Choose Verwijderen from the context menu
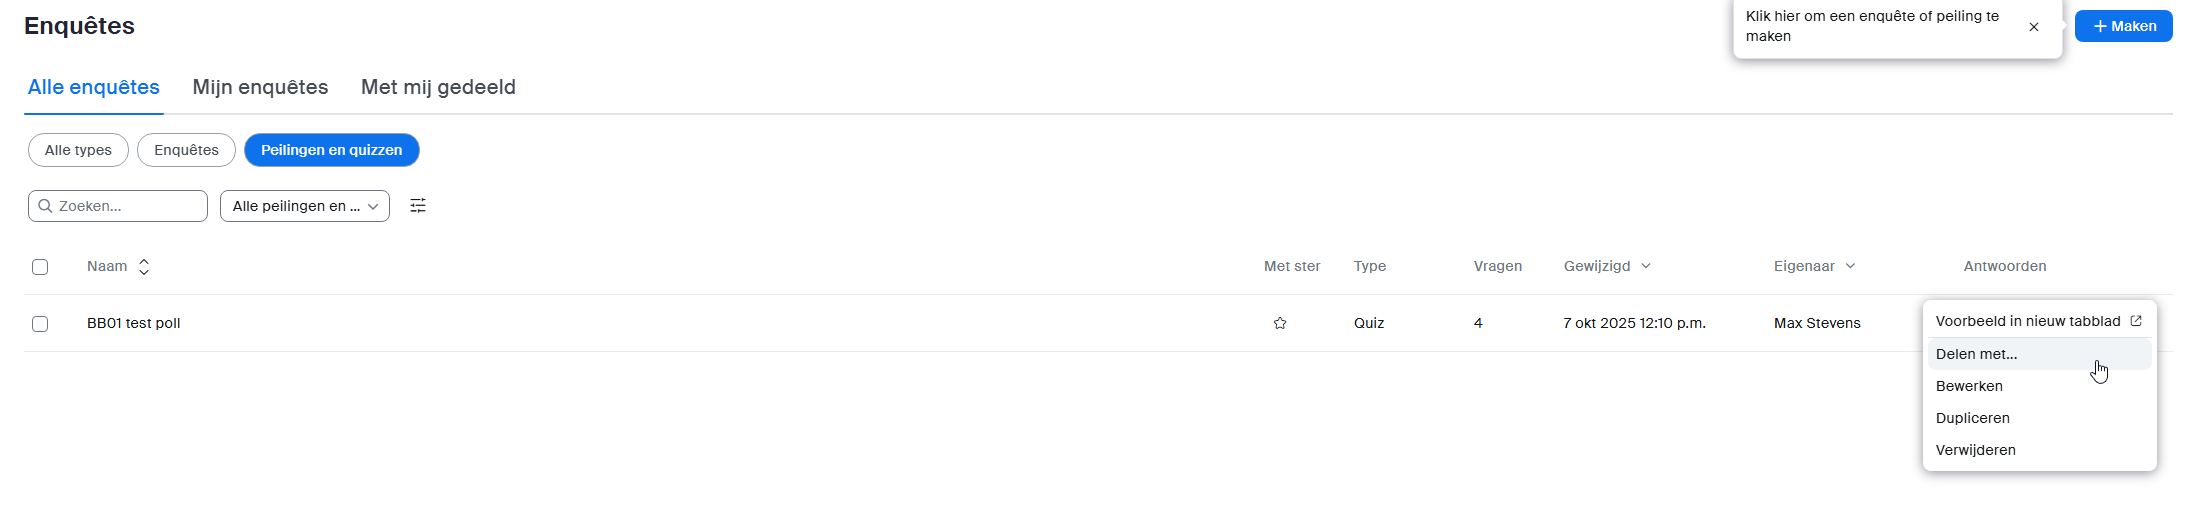Image resolution: width=2191 pixels, height=508 pixels. (1975, 450)
